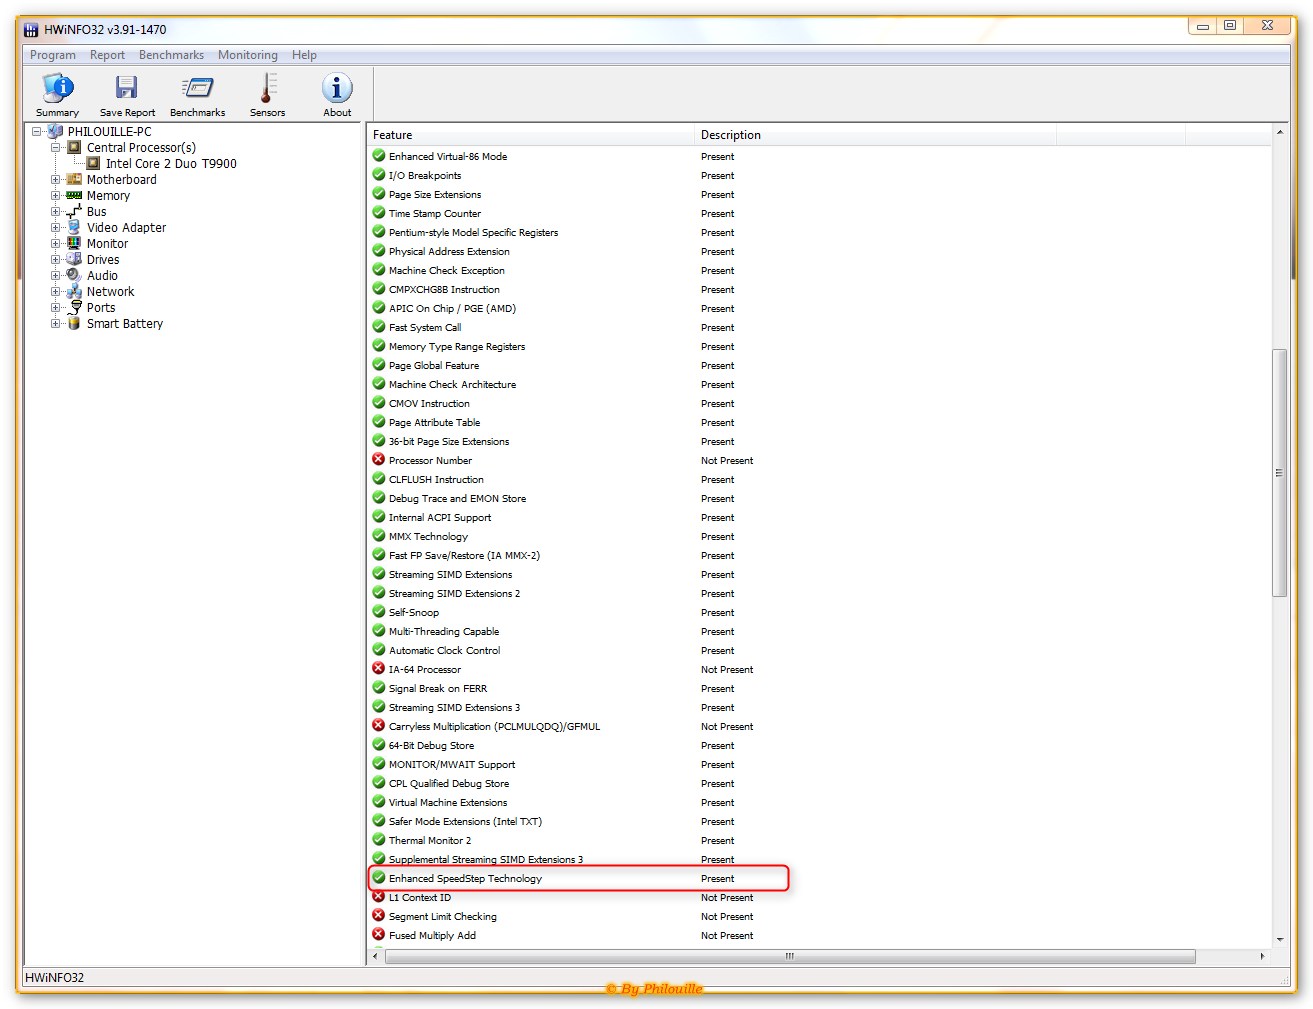This screenshot has width=1313, height=1009.
Task: Click the About info icon
Action: (x=337, y=89)
